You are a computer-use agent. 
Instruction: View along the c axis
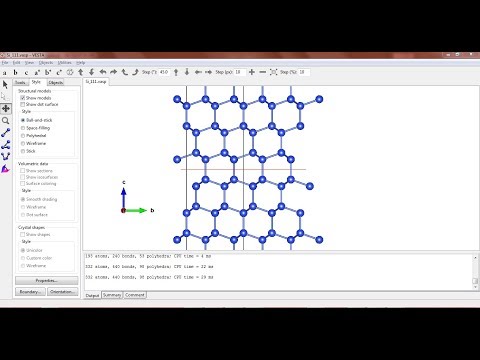pyautogui.click(x=26, y=72)
